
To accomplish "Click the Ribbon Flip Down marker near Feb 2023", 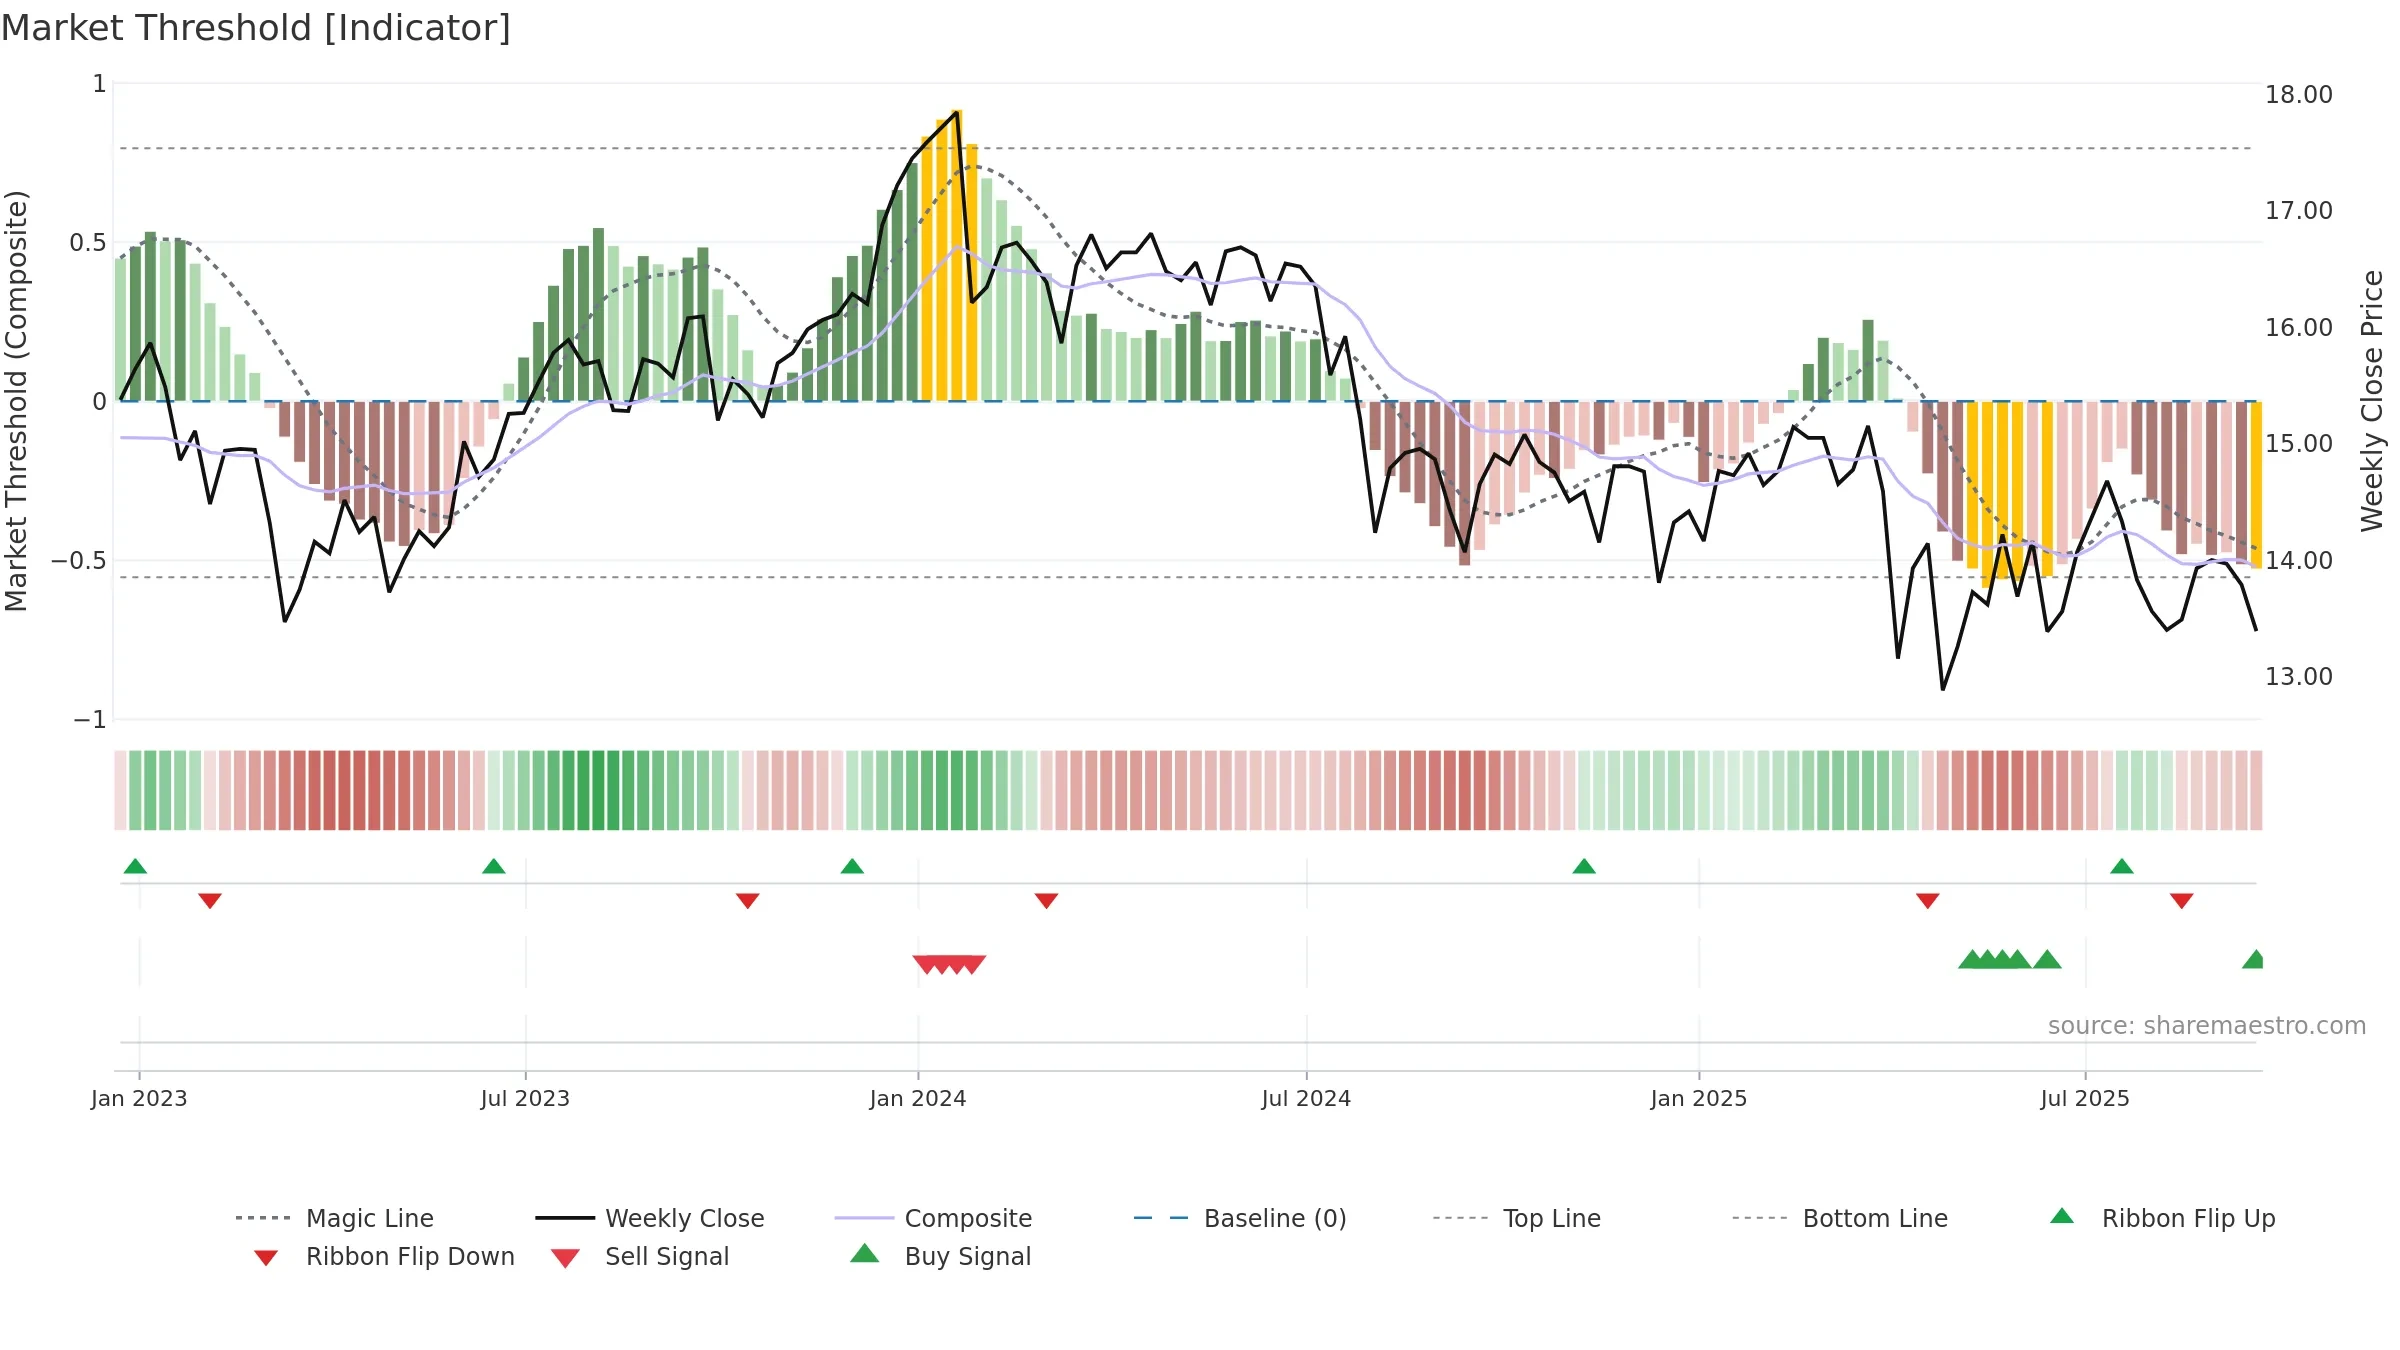I will 210,901.
